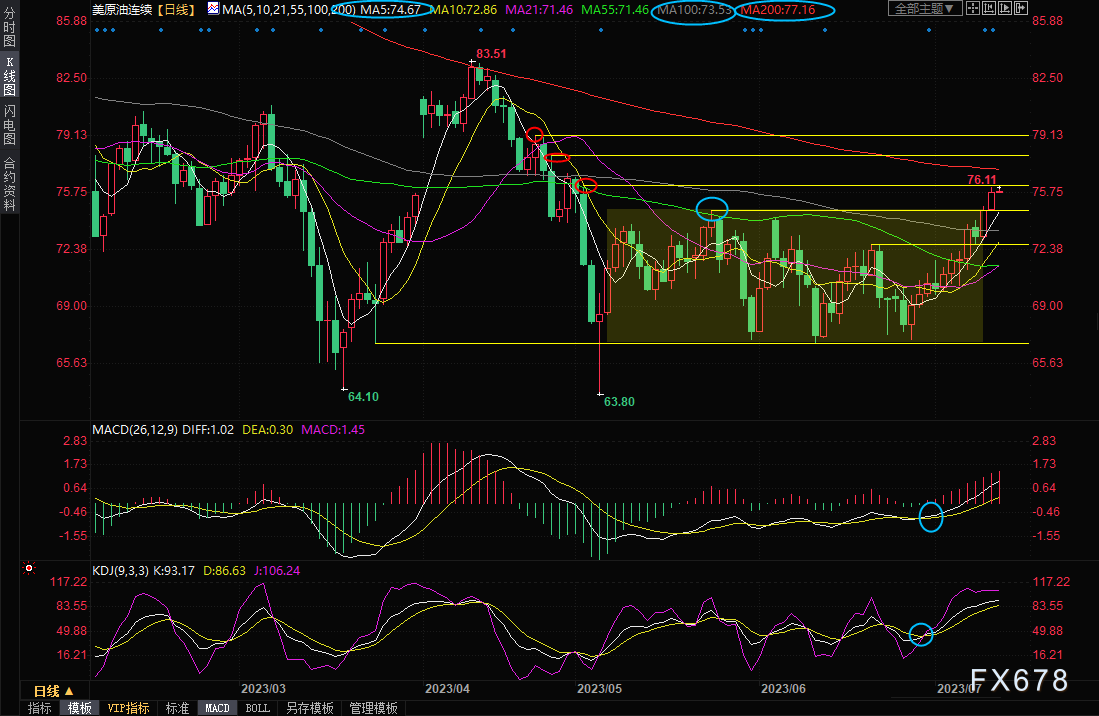Click the shift-chart-right icon
The width and height of the screenshot is (1099, 716).
coord(1021,8)
